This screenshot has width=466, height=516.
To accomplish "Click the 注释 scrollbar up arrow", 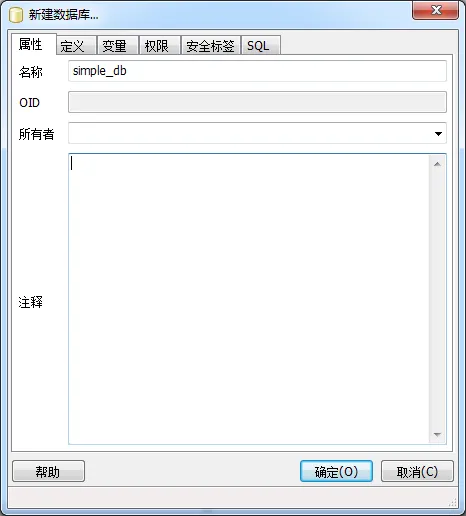I will pyautogui.click(x=438, y=164).
